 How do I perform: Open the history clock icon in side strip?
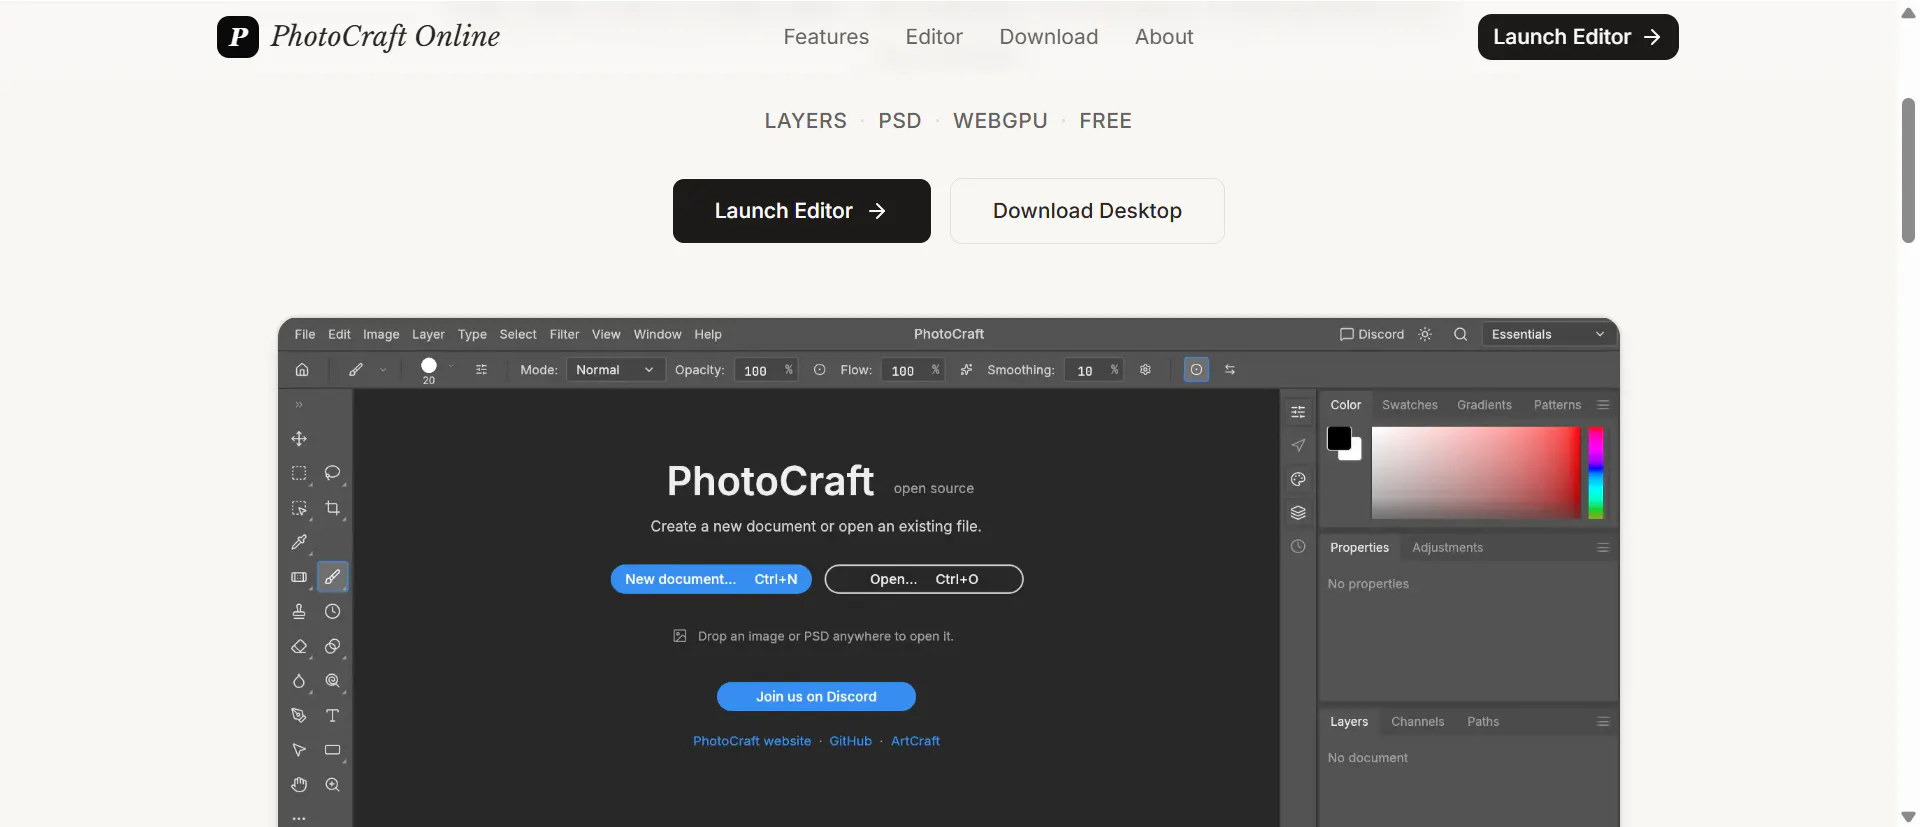[x=1298, y=547]
